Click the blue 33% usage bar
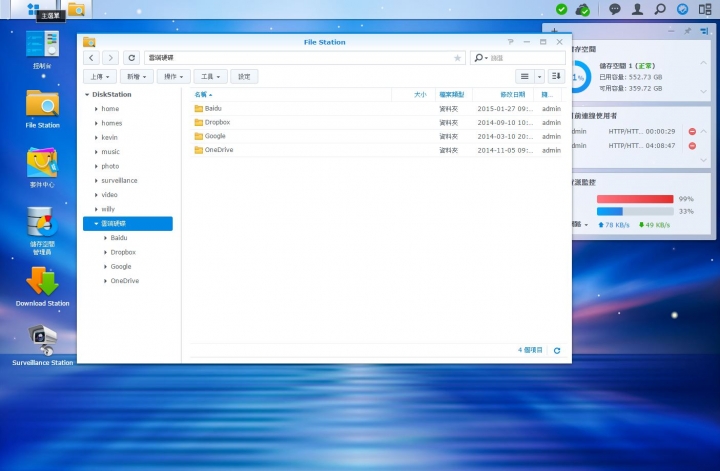 (635, 211)
